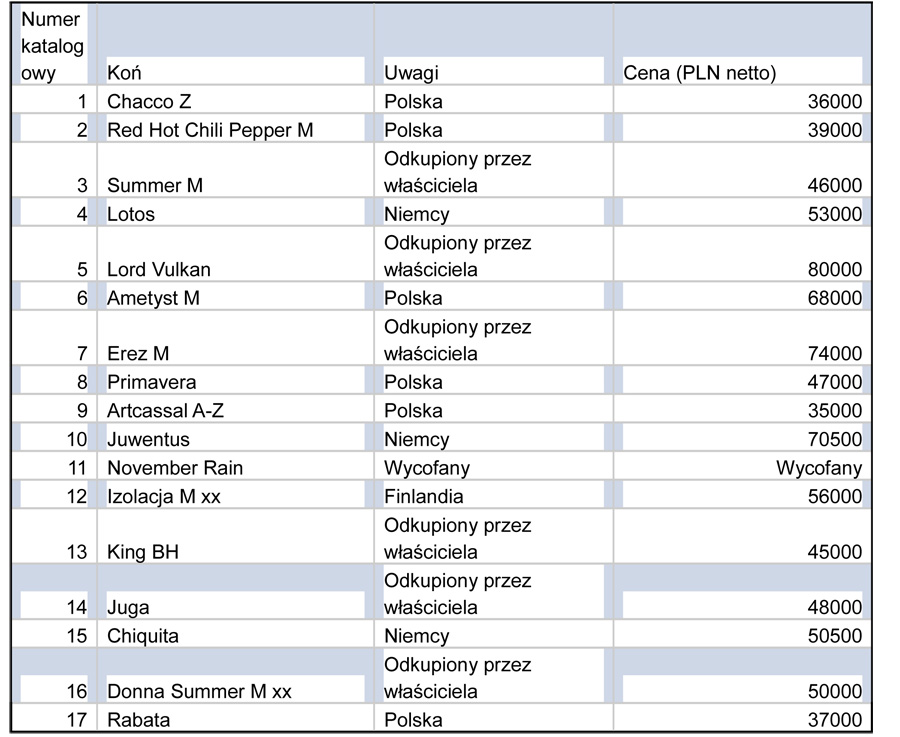Image resolution: width=900 pixels, height=737 pixels.
Task: Select the 'Rabata' horse cell
Action: 139,720
